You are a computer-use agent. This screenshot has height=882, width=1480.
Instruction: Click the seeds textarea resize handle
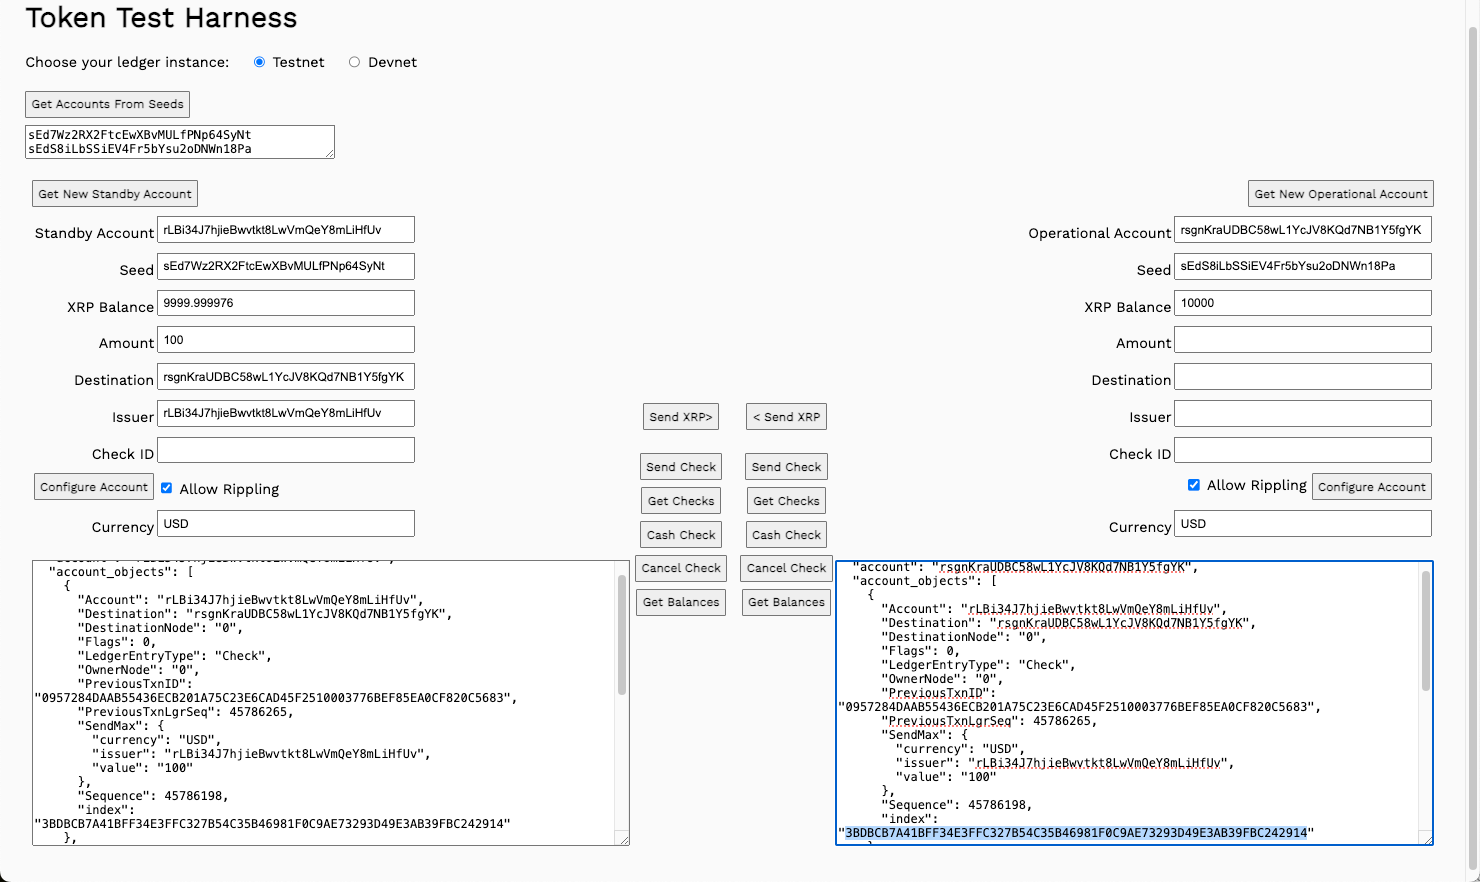pyautogui.click(x=329, y=153)
